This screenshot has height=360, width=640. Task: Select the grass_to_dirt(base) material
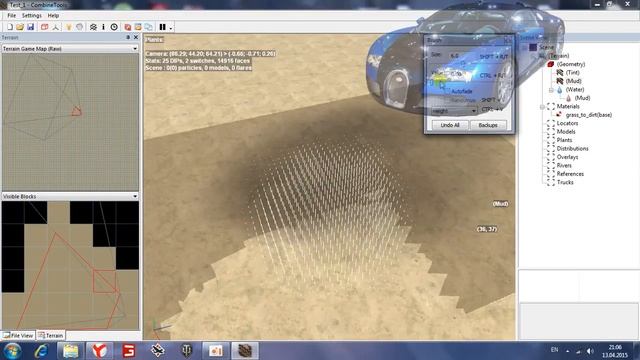[589, 115]
